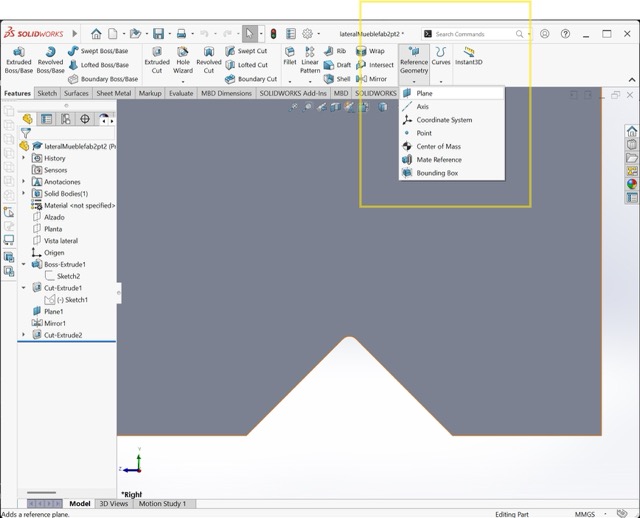Viewport: 640px width, 518px height.
Task: Click the user login icon
Action: click(x=544, y=34)
